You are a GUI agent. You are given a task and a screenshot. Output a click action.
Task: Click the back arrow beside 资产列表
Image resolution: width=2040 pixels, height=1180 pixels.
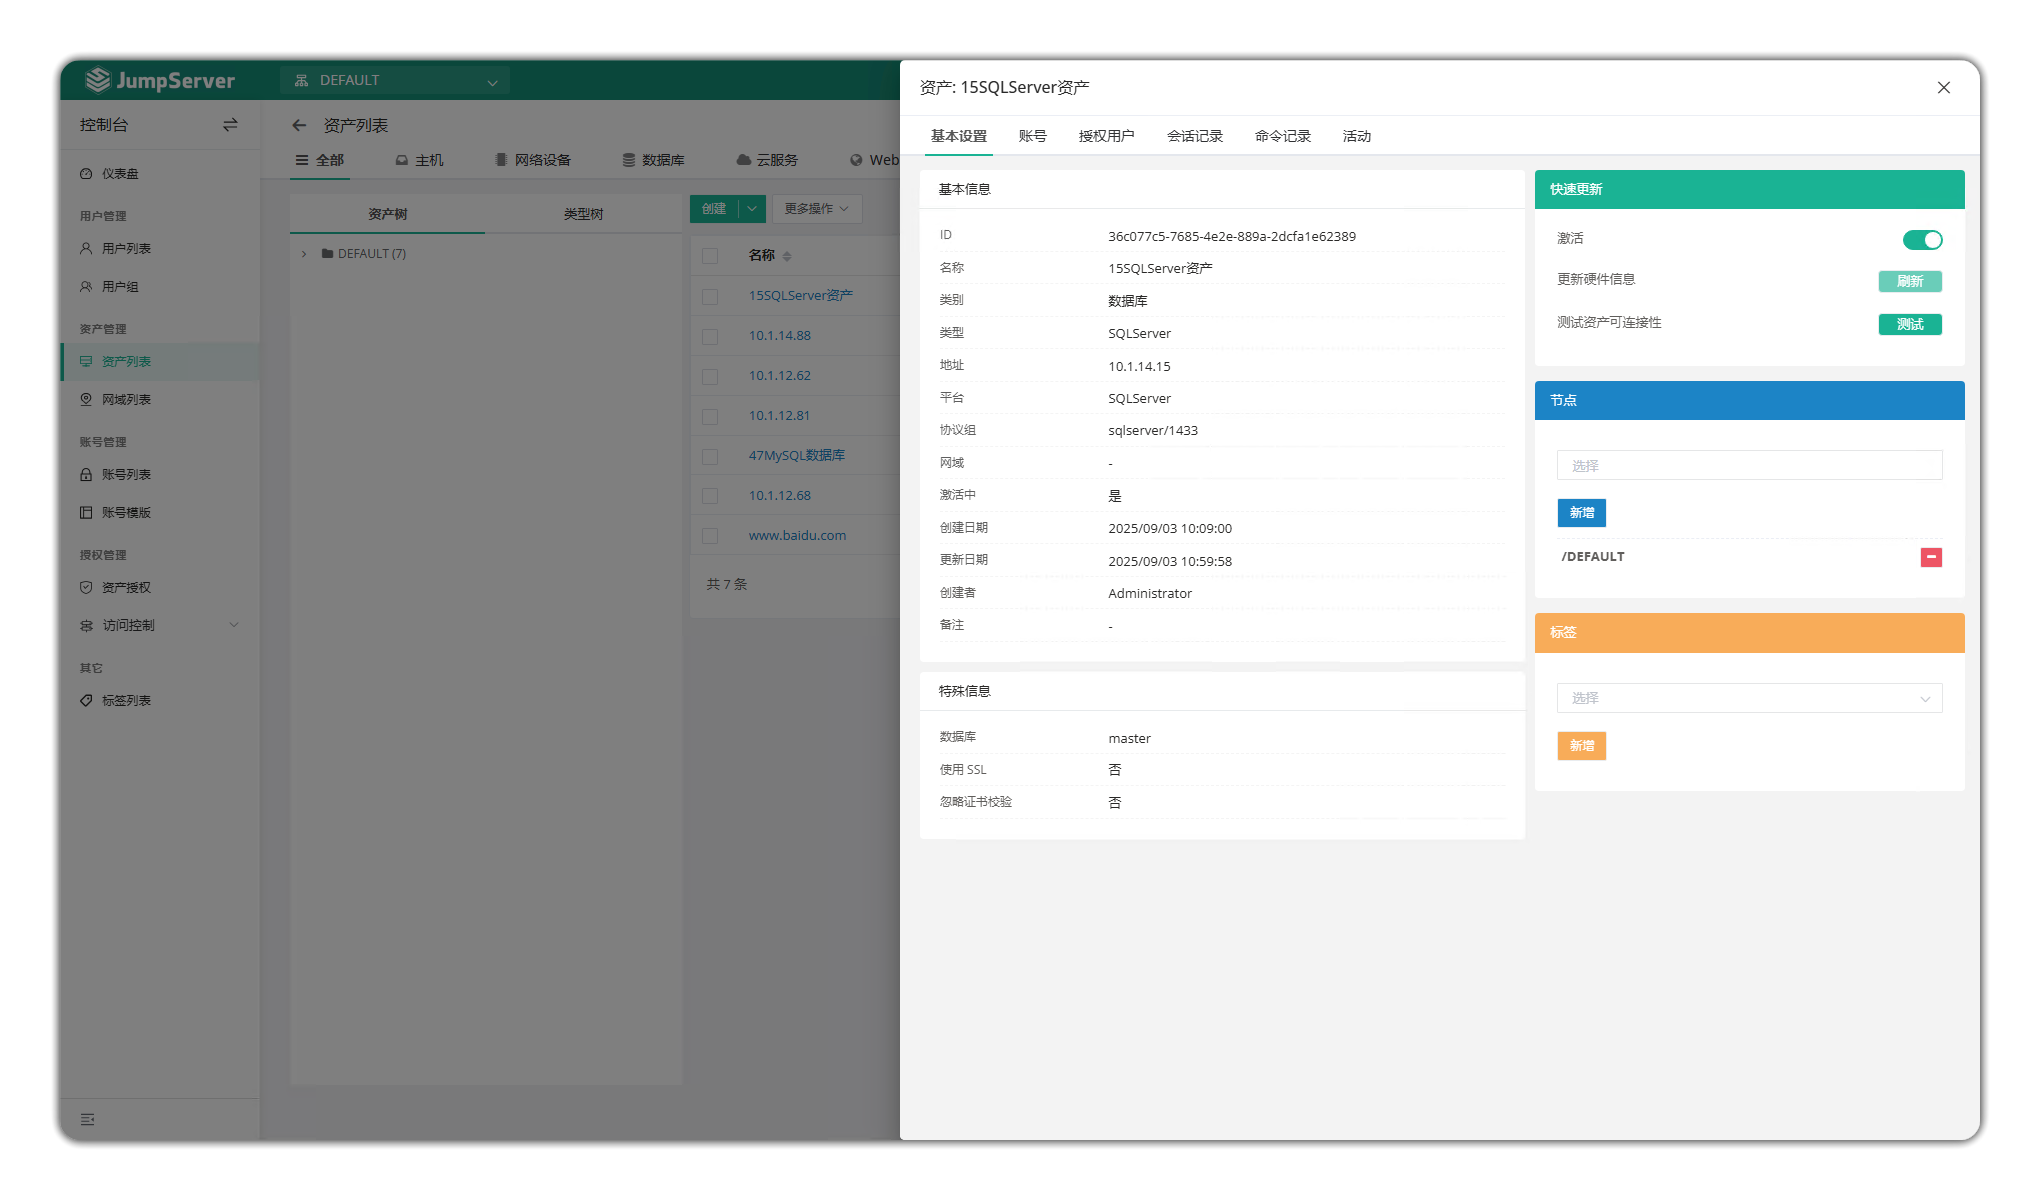click(x=299, y=125)
